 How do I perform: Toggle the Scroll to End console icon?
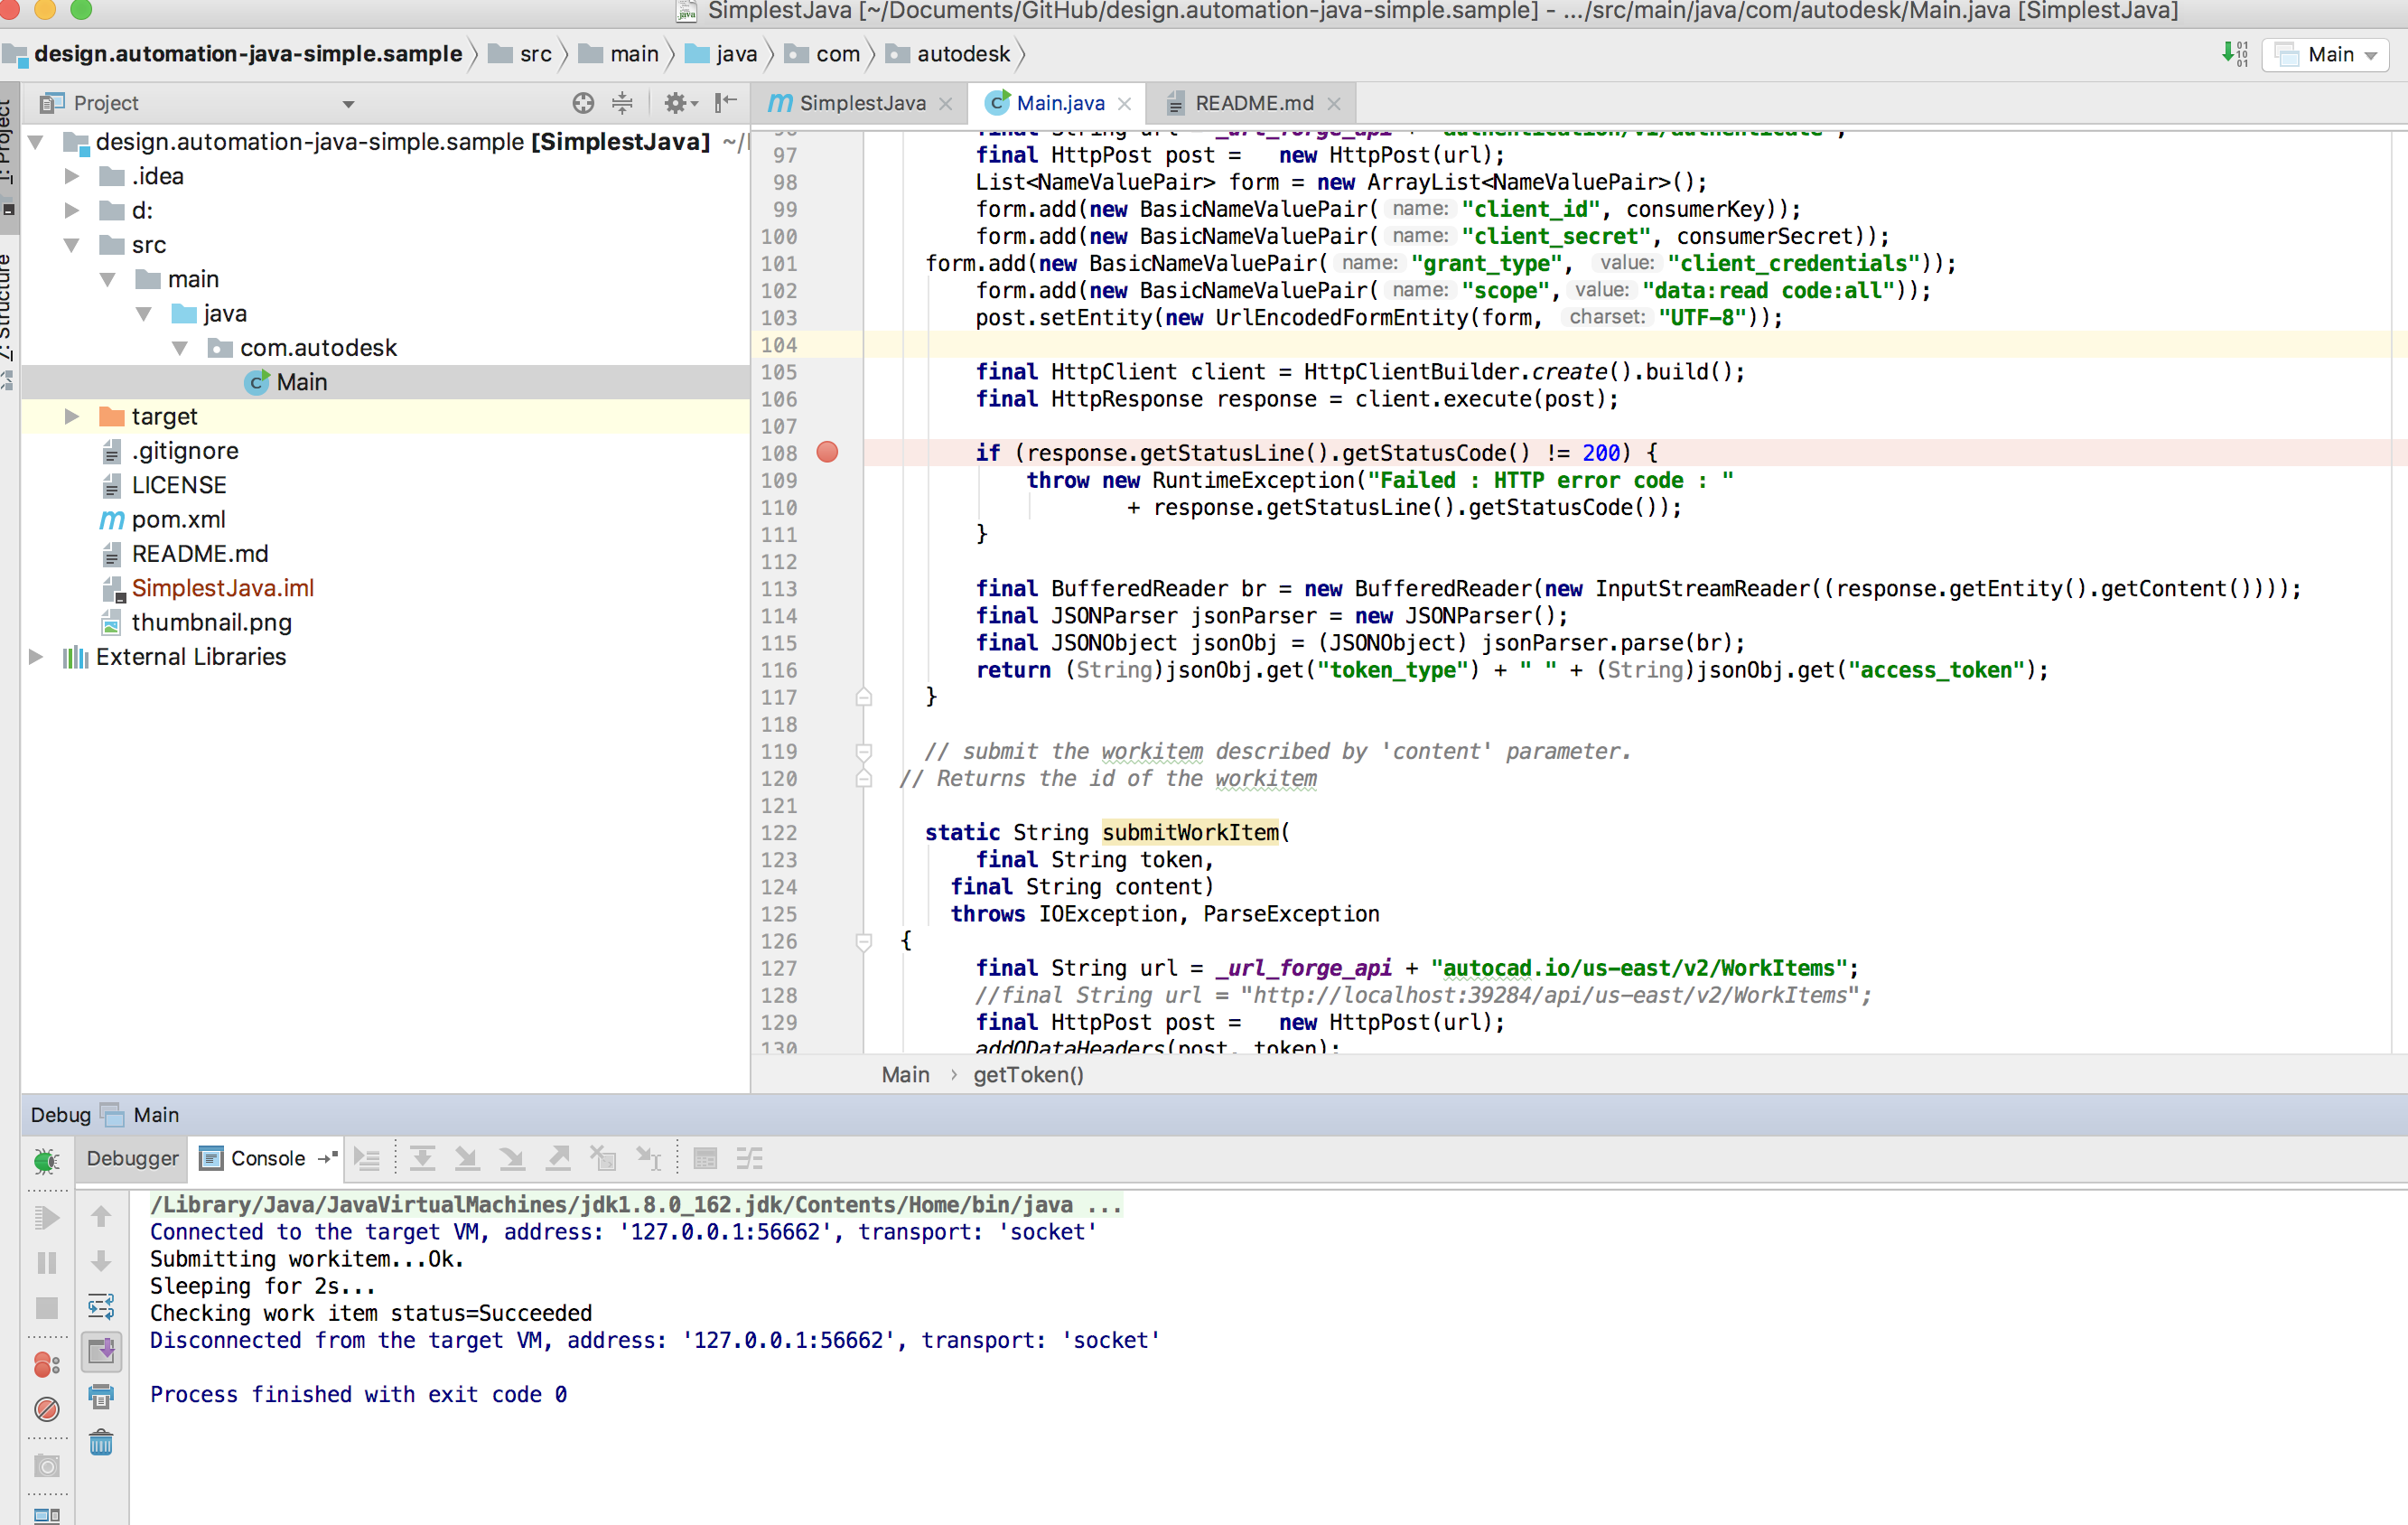click(101, 1351)
